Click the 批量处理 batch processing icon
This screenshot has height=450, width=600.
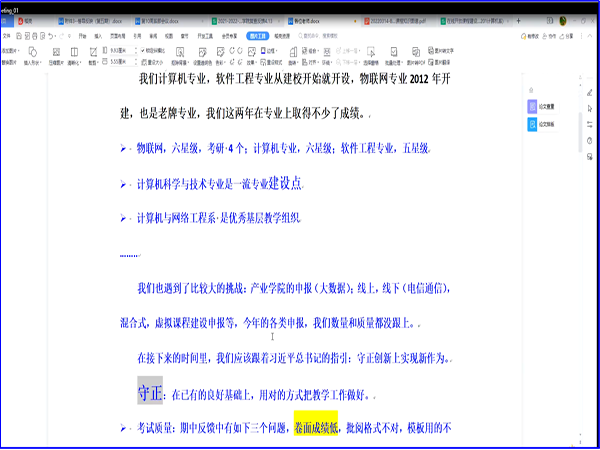(393, 52)
